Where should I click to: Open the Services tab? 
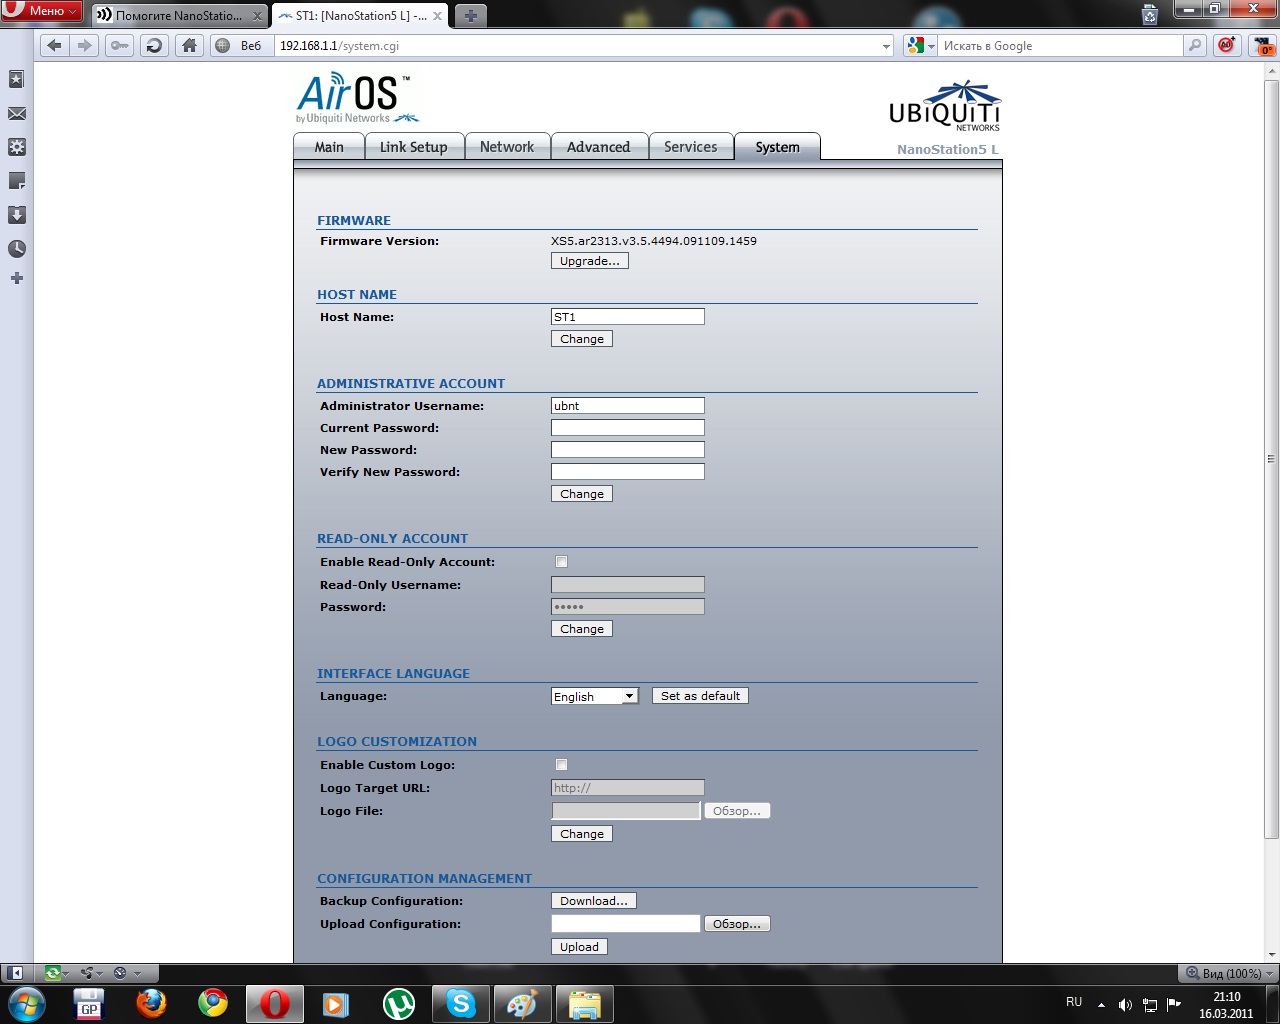coord(691,147)
